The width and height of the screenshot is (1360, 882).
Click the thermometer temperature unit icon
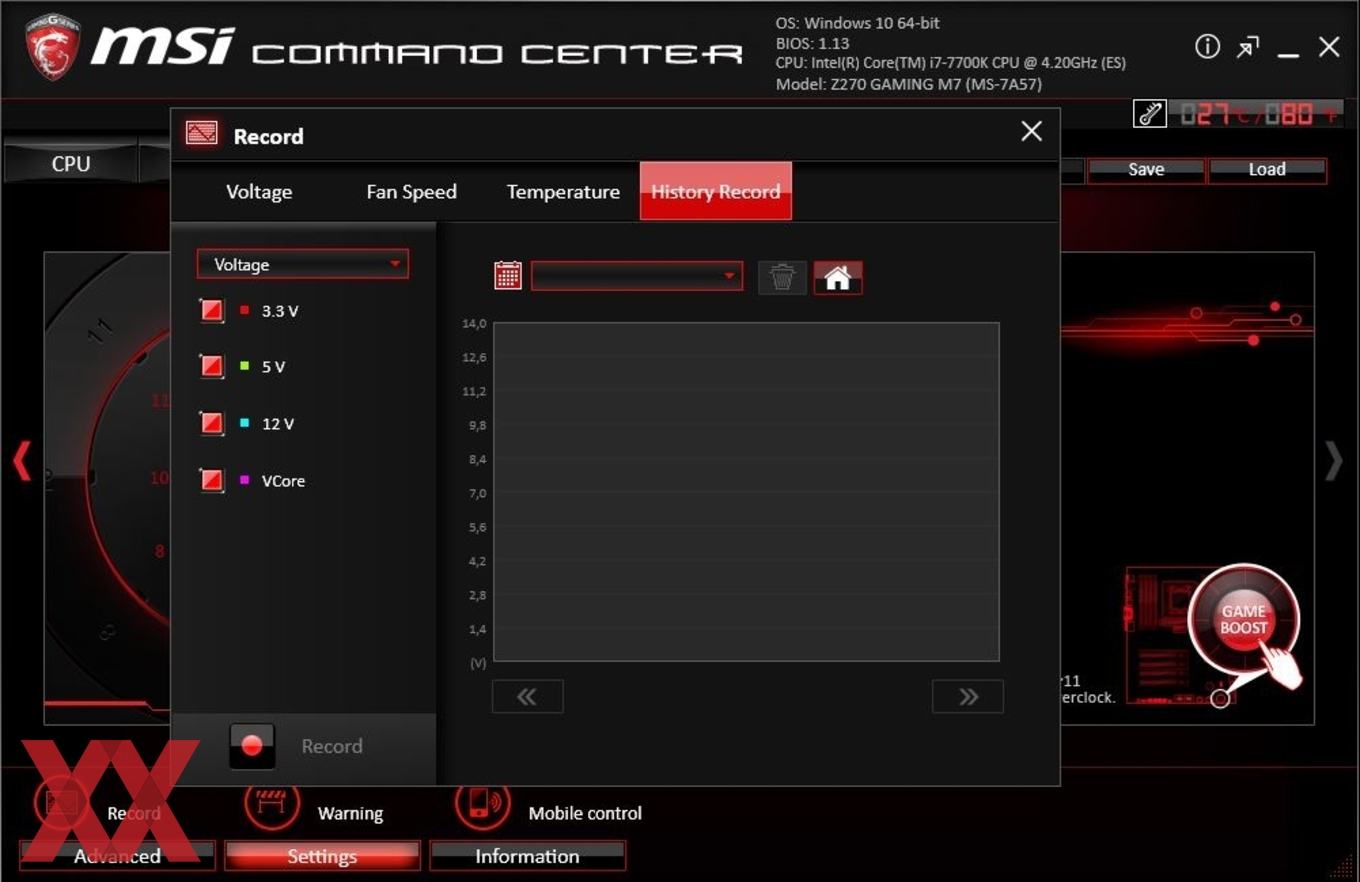(1150, 113)
